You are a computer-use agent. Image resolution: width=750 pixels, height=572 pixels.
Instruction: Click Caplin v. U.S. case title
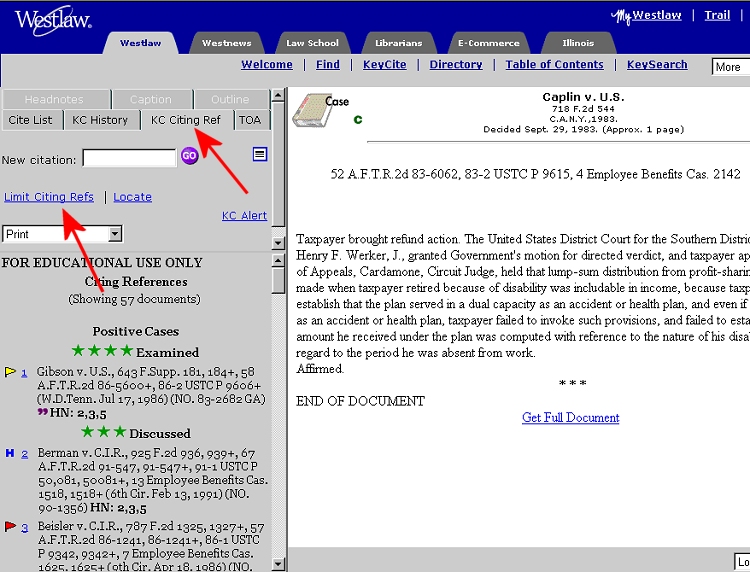(583, 97)
